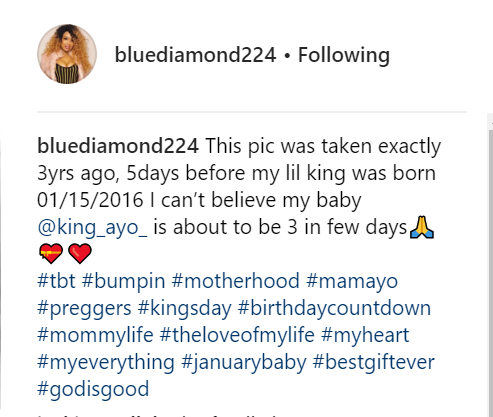493x417 pixels.
Task: Click bluediamond224 username in the header
Action: click(x=195, y=55)
